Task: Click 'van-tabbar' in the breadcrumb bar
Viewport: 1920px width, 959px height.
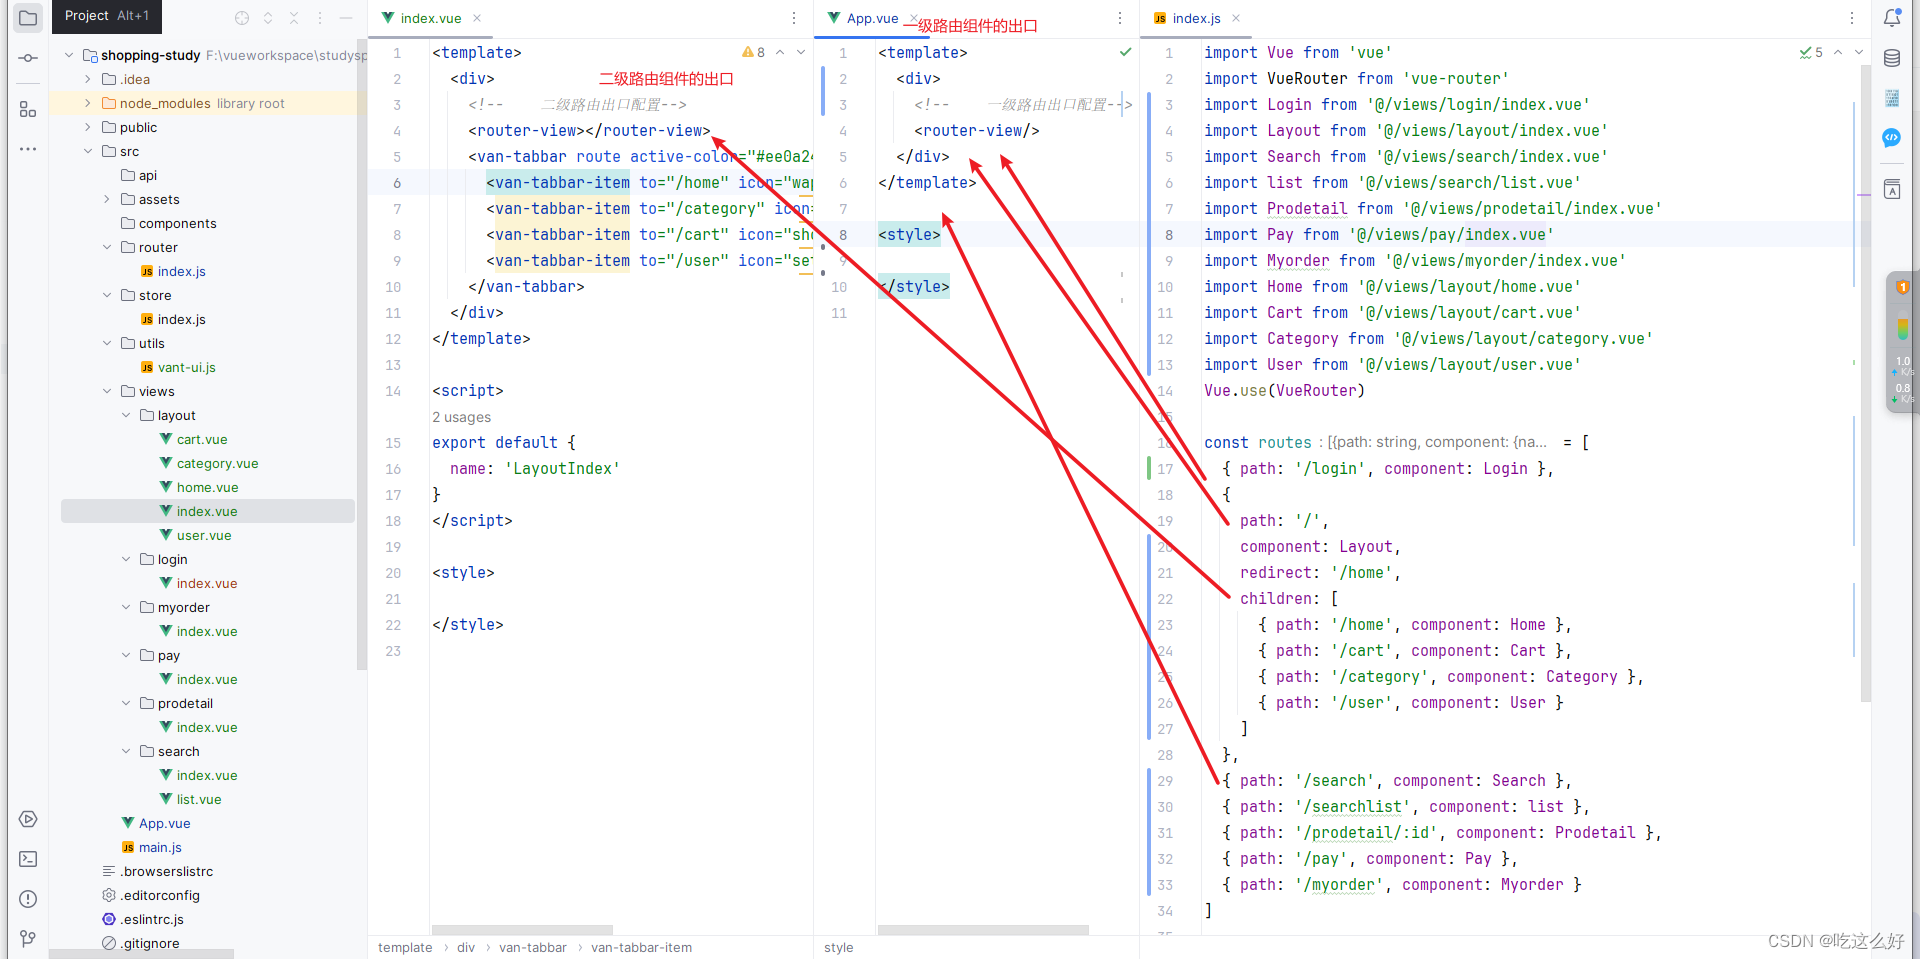Action: point(533,947)
